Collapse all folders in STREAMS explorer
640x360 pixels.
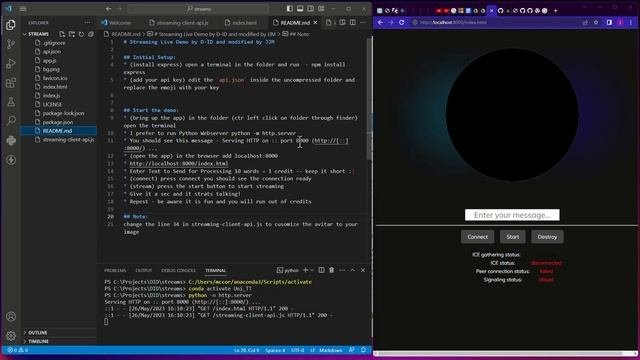tap(91, 34)
